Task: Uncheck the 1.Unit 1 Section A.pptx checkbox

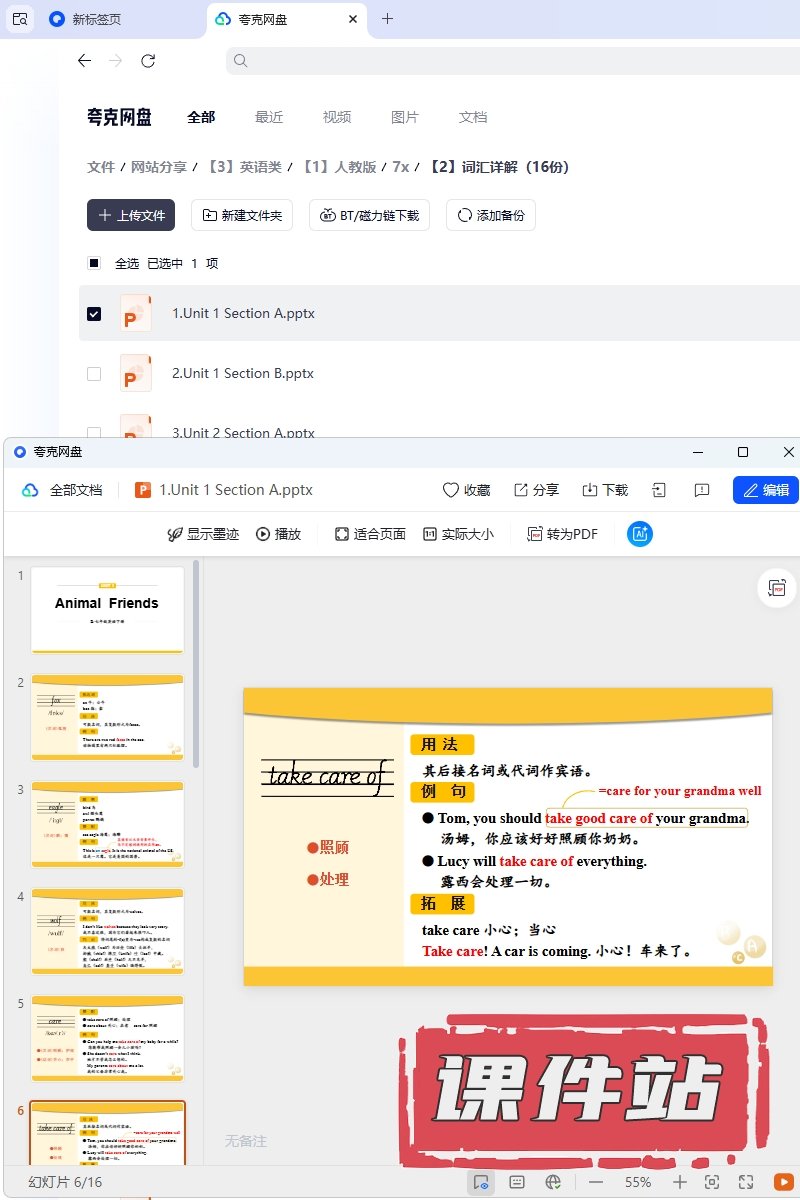Action: click(x=94, y=313)
